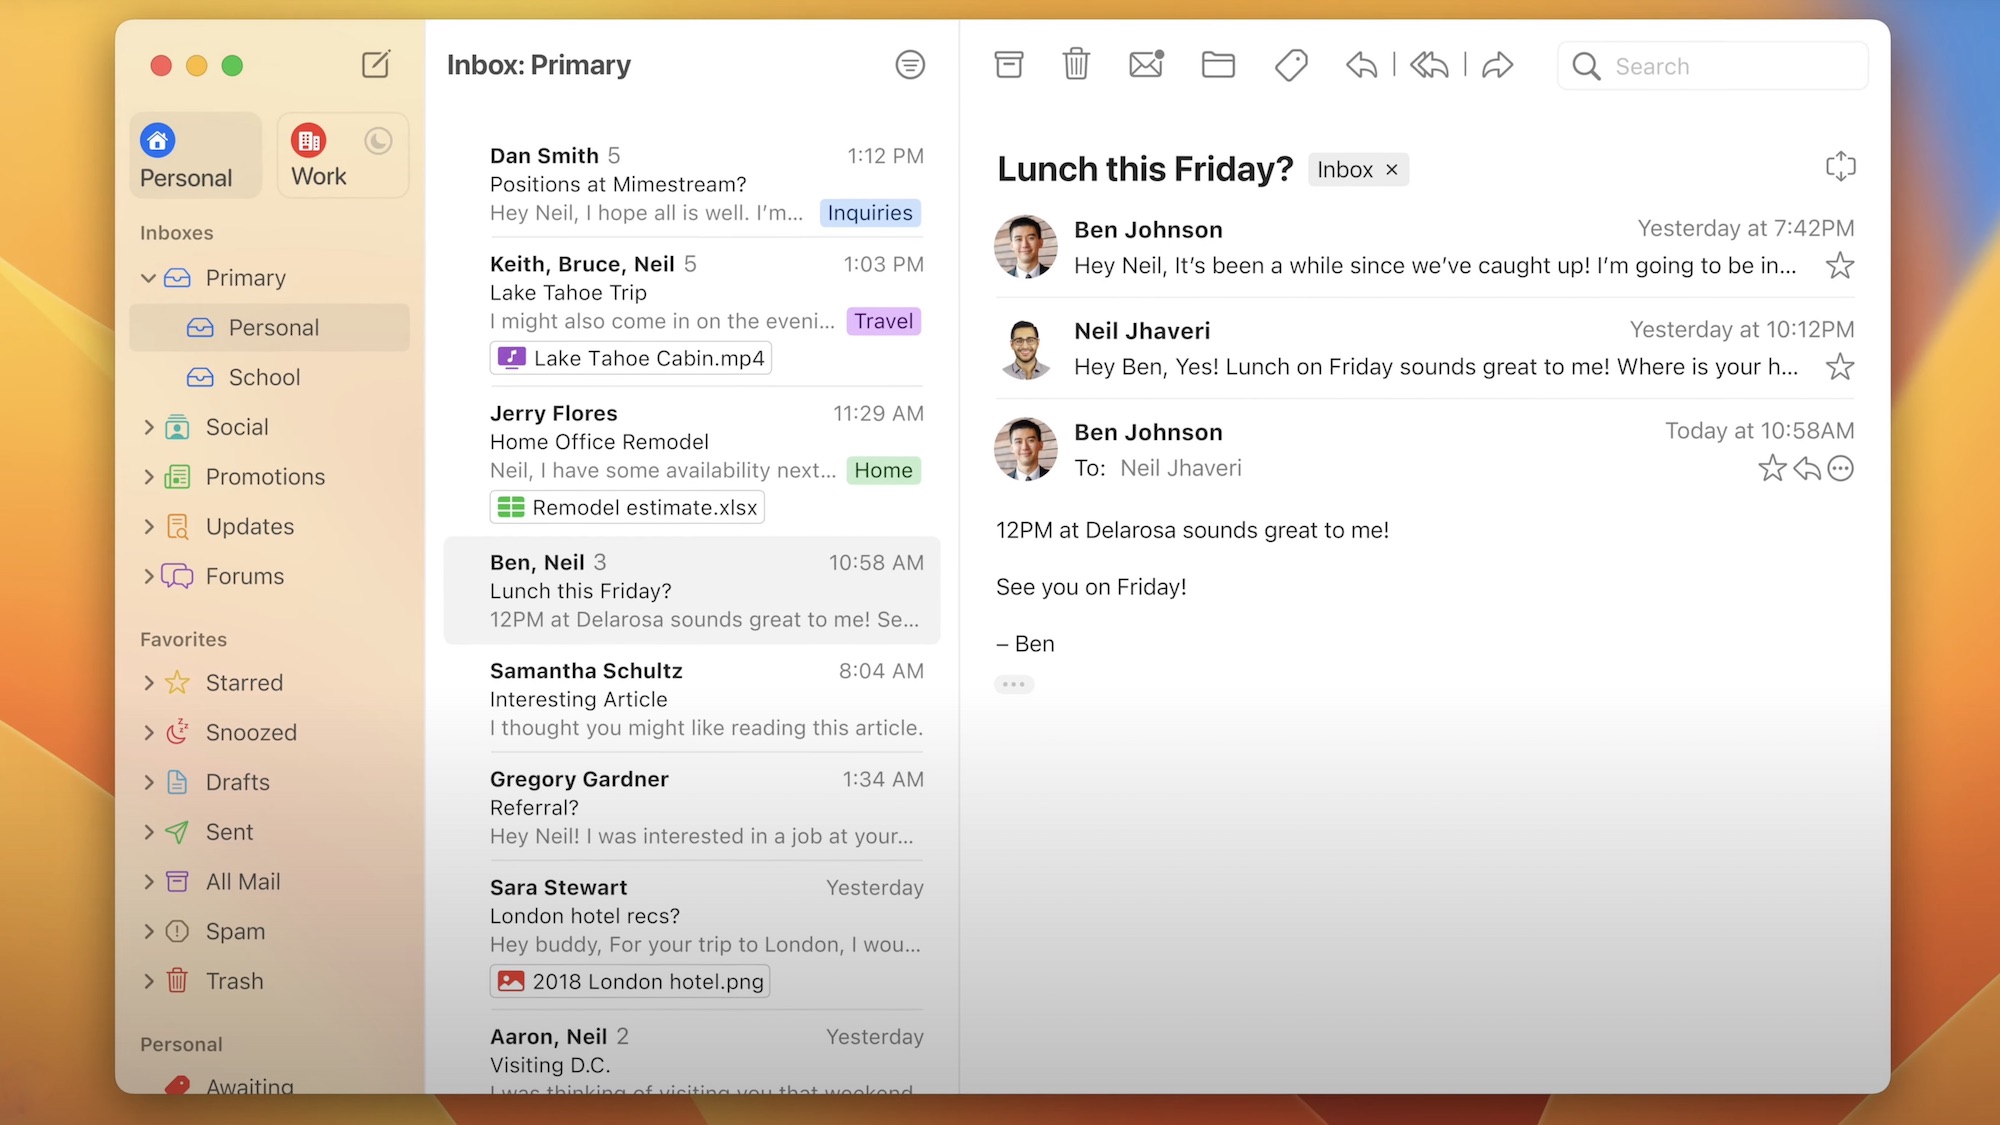Expand the conversation with expand icon
The image size is (2000, 1125).
coord(1840,166)
